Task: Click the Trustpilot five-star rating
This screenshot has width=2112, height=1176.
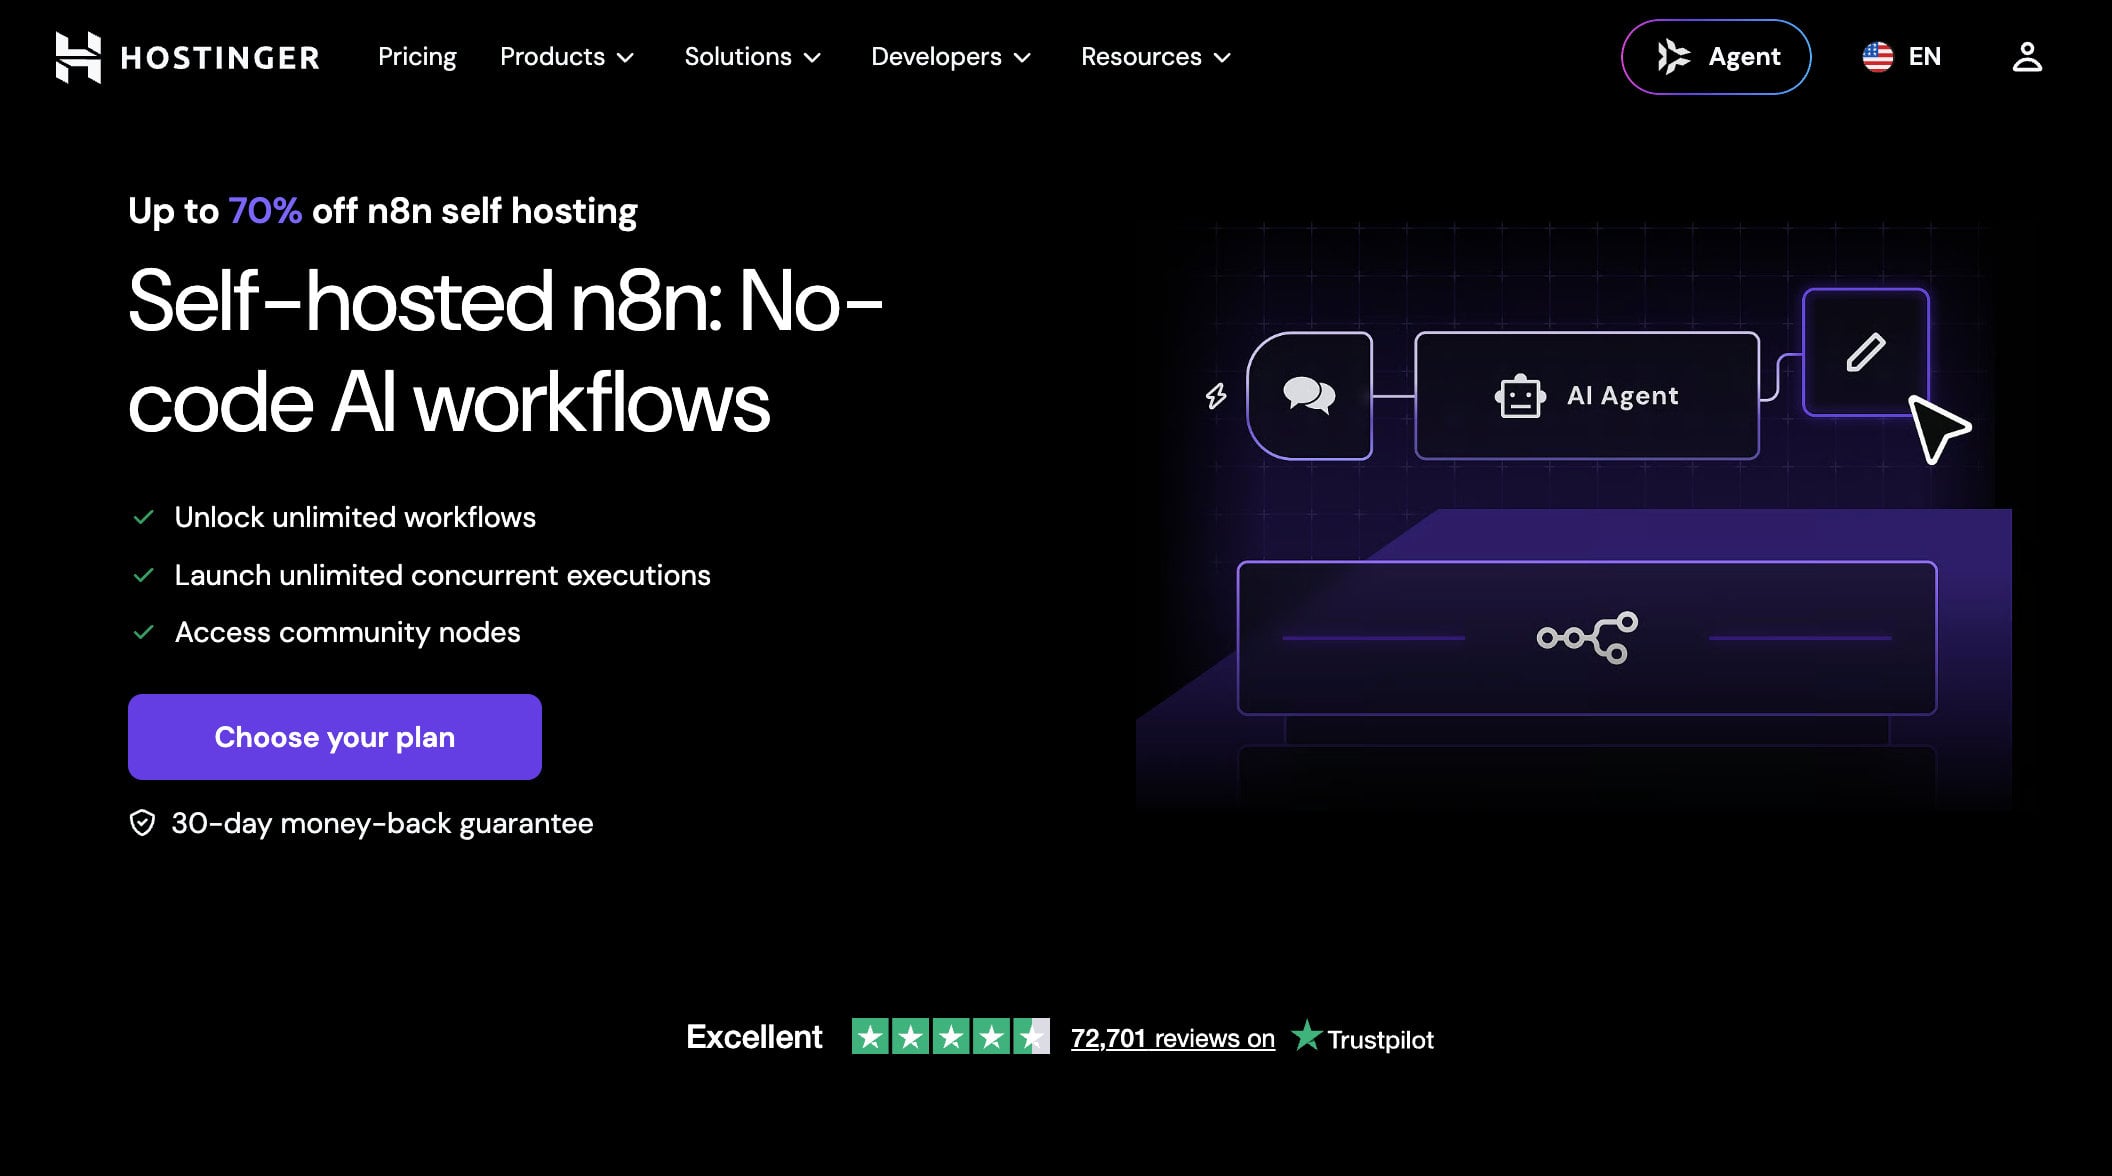Action: [950, 1037]
